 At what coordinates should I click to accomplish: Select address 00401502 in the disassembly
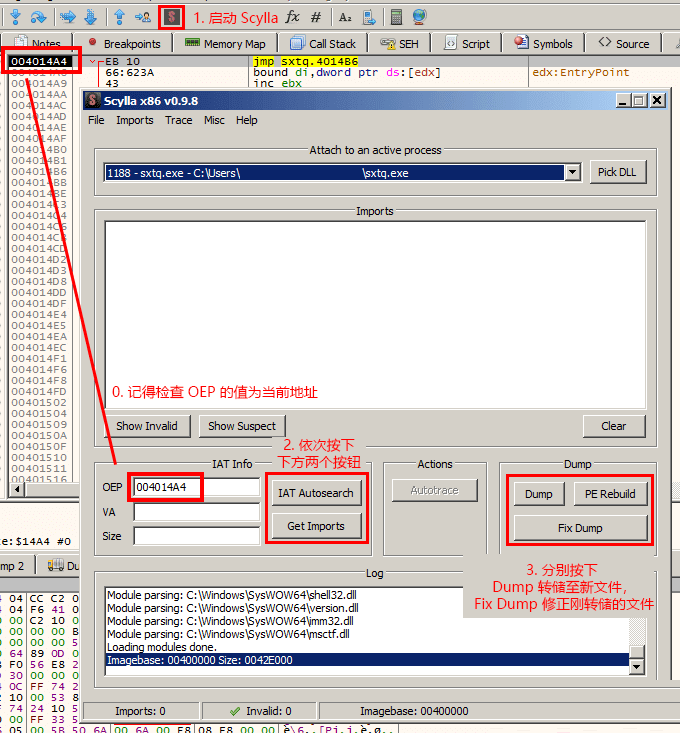click(39, 402)
